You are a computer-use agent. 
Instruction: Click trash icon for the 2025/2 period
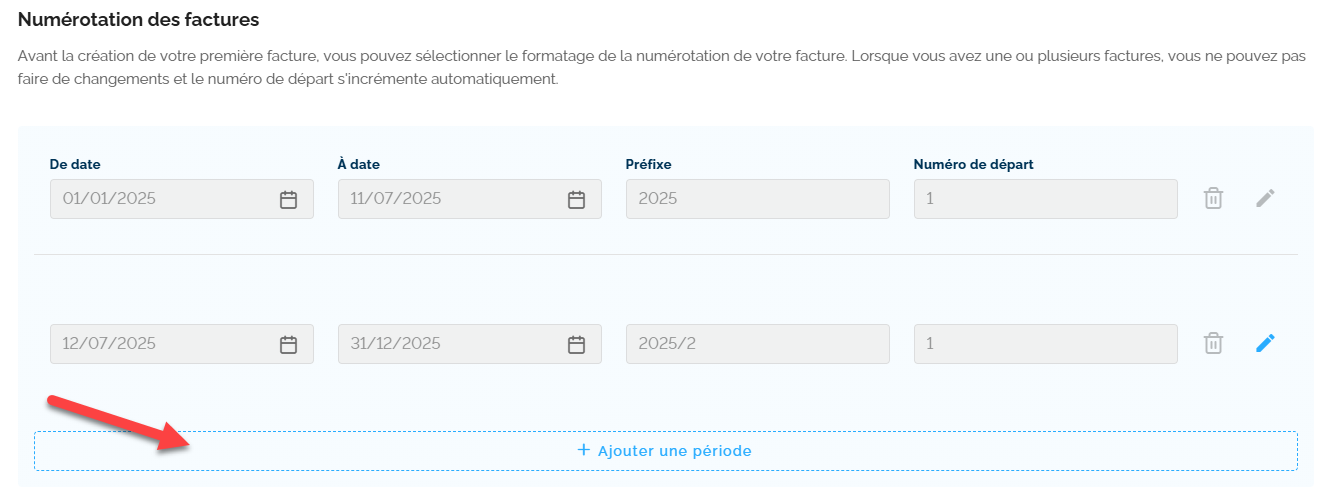point(1213,343)
